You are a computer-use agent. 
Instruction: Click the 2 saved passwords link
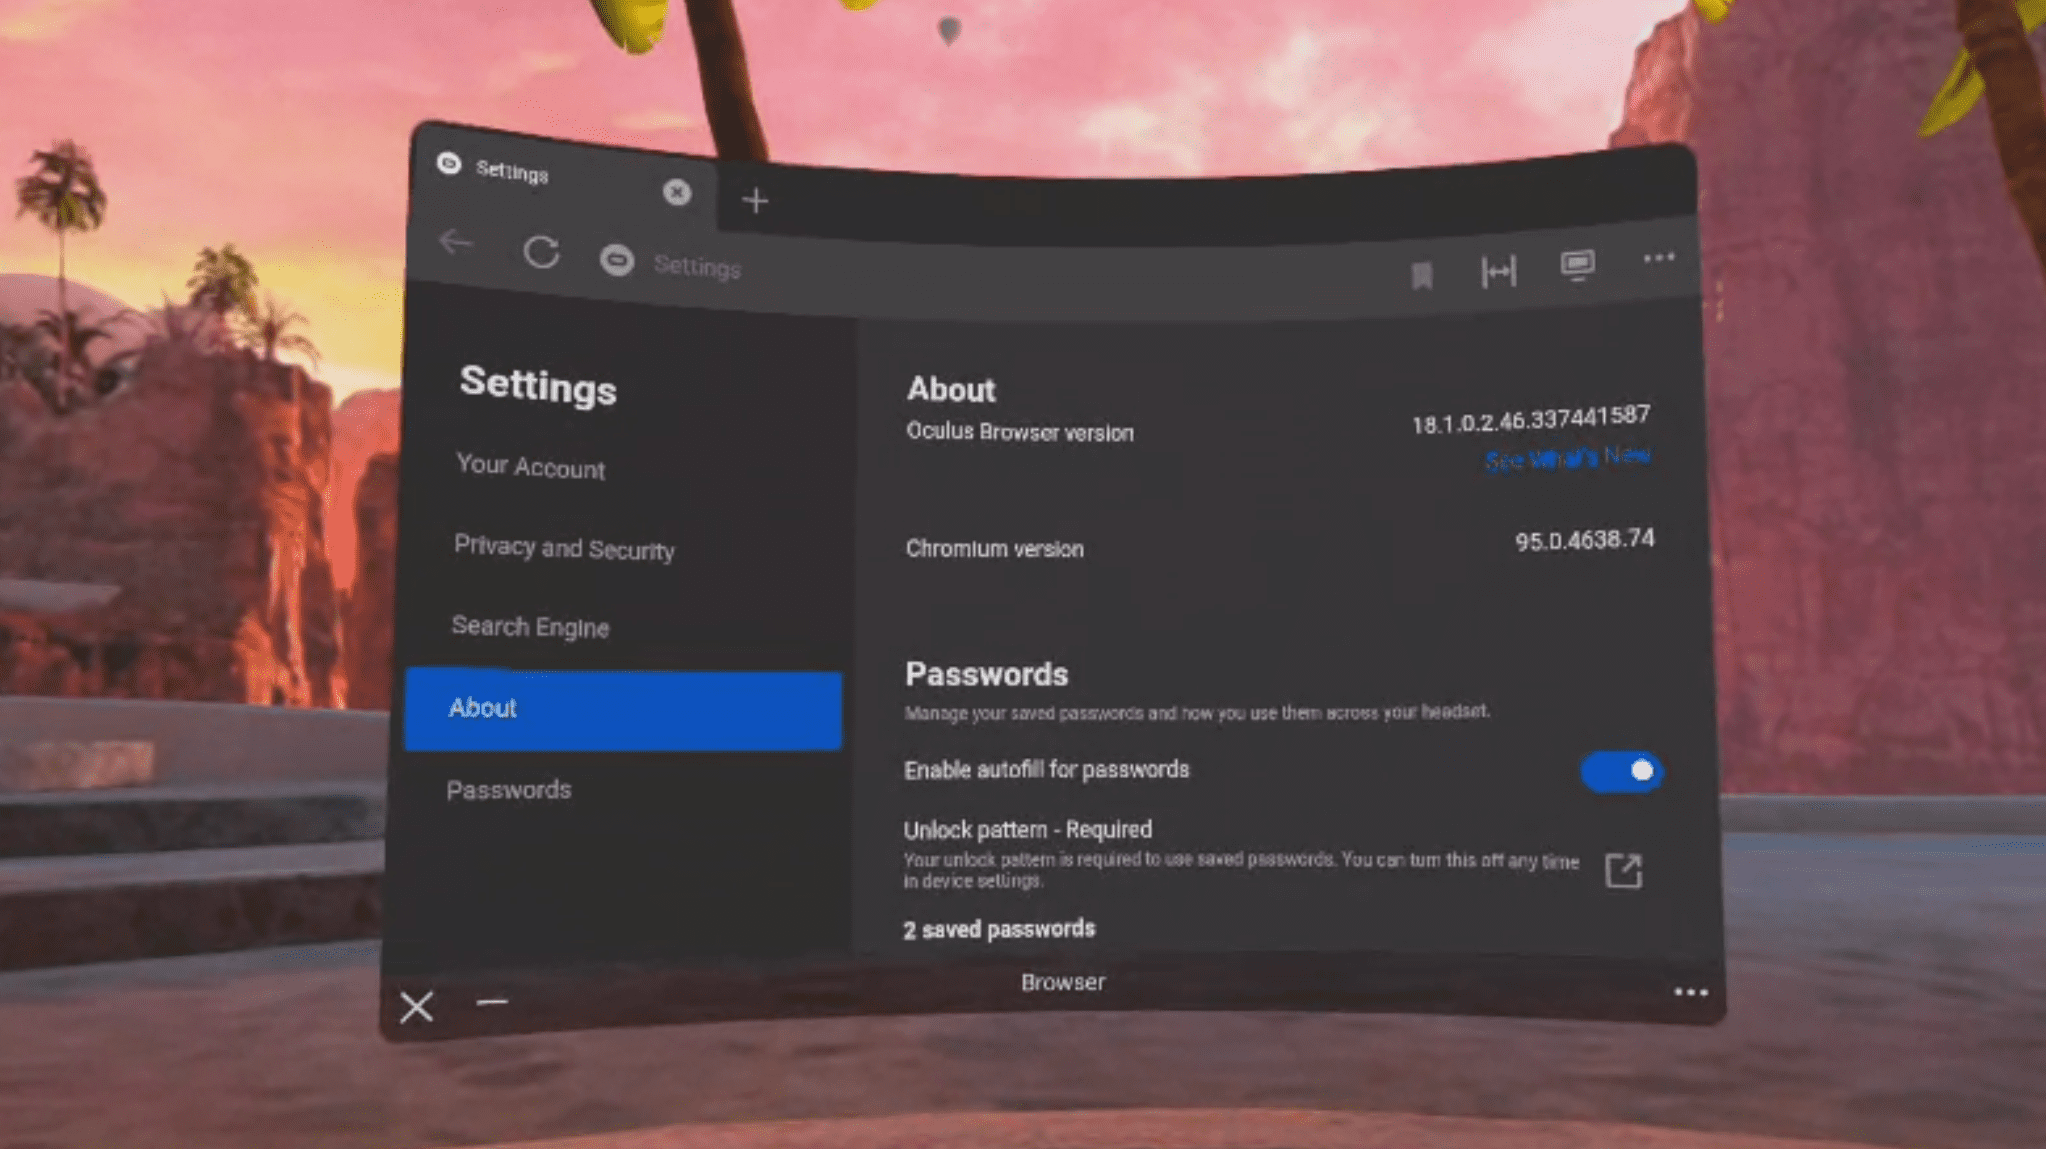click(x=999, y=928)
